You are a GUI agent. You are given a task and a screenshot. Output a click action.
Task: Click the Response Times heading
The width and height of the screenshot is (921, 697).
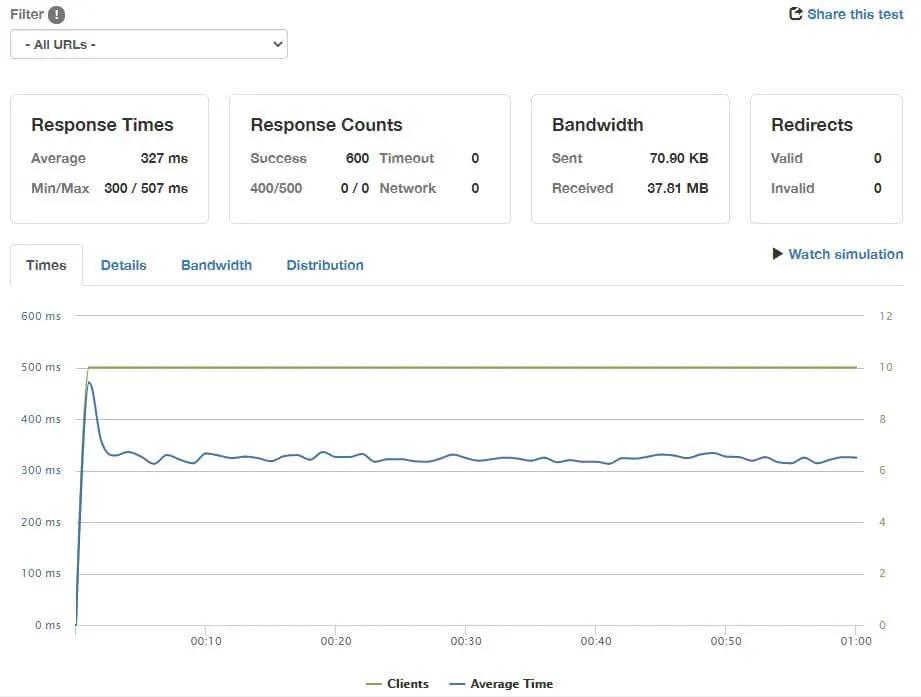102,124
